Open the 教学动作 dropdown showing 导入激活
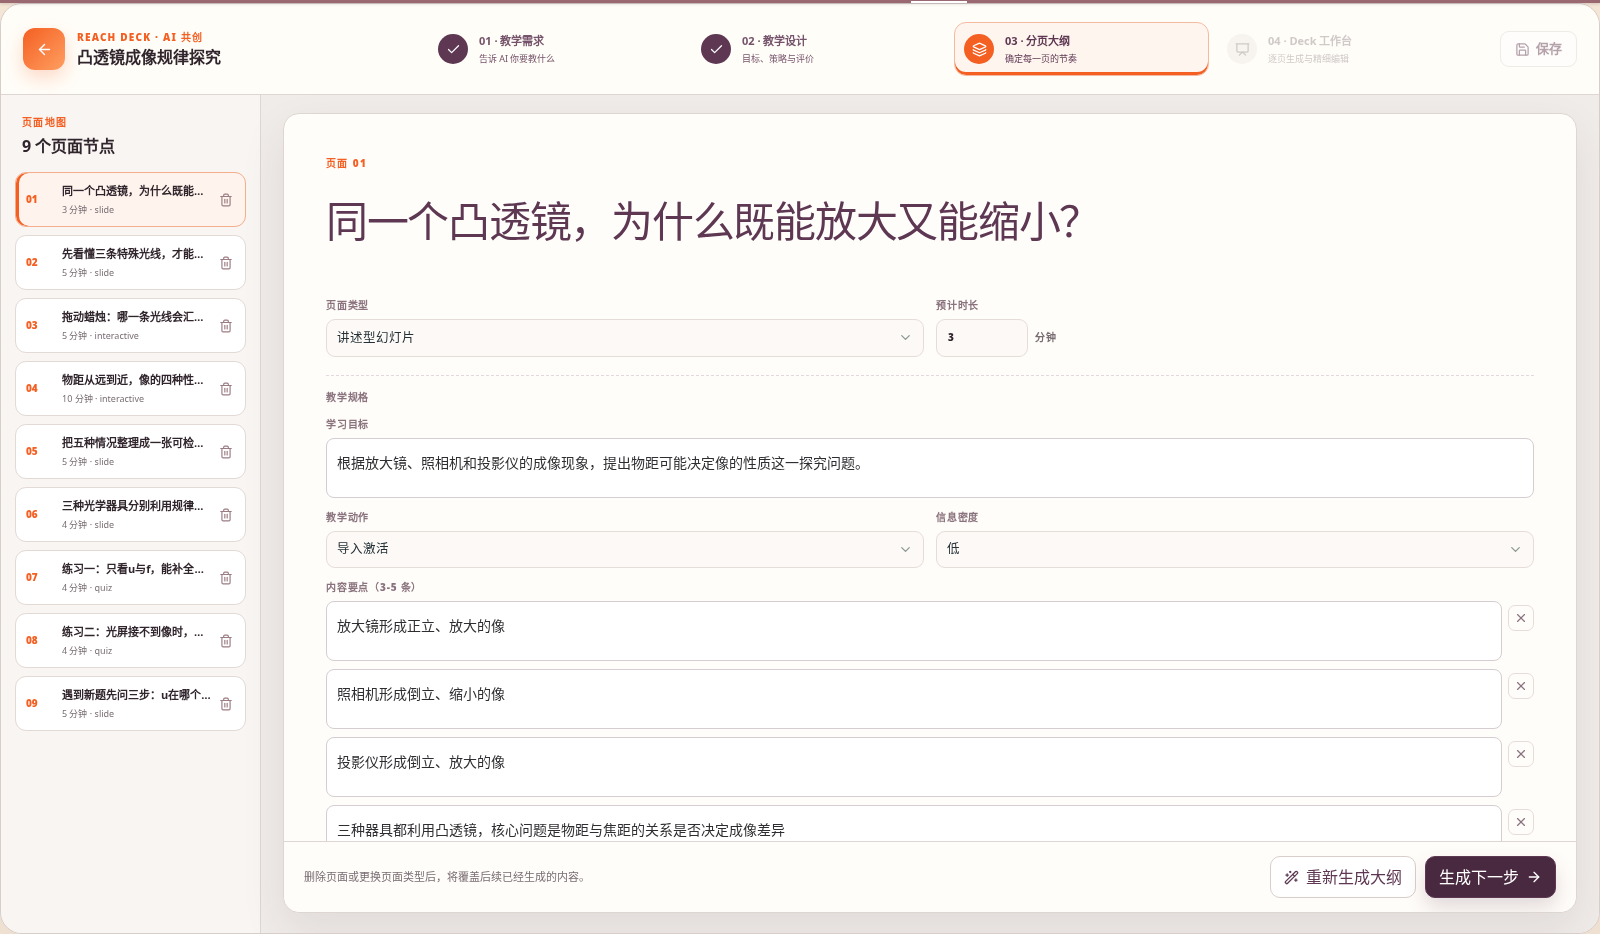 tap(624, 549)
